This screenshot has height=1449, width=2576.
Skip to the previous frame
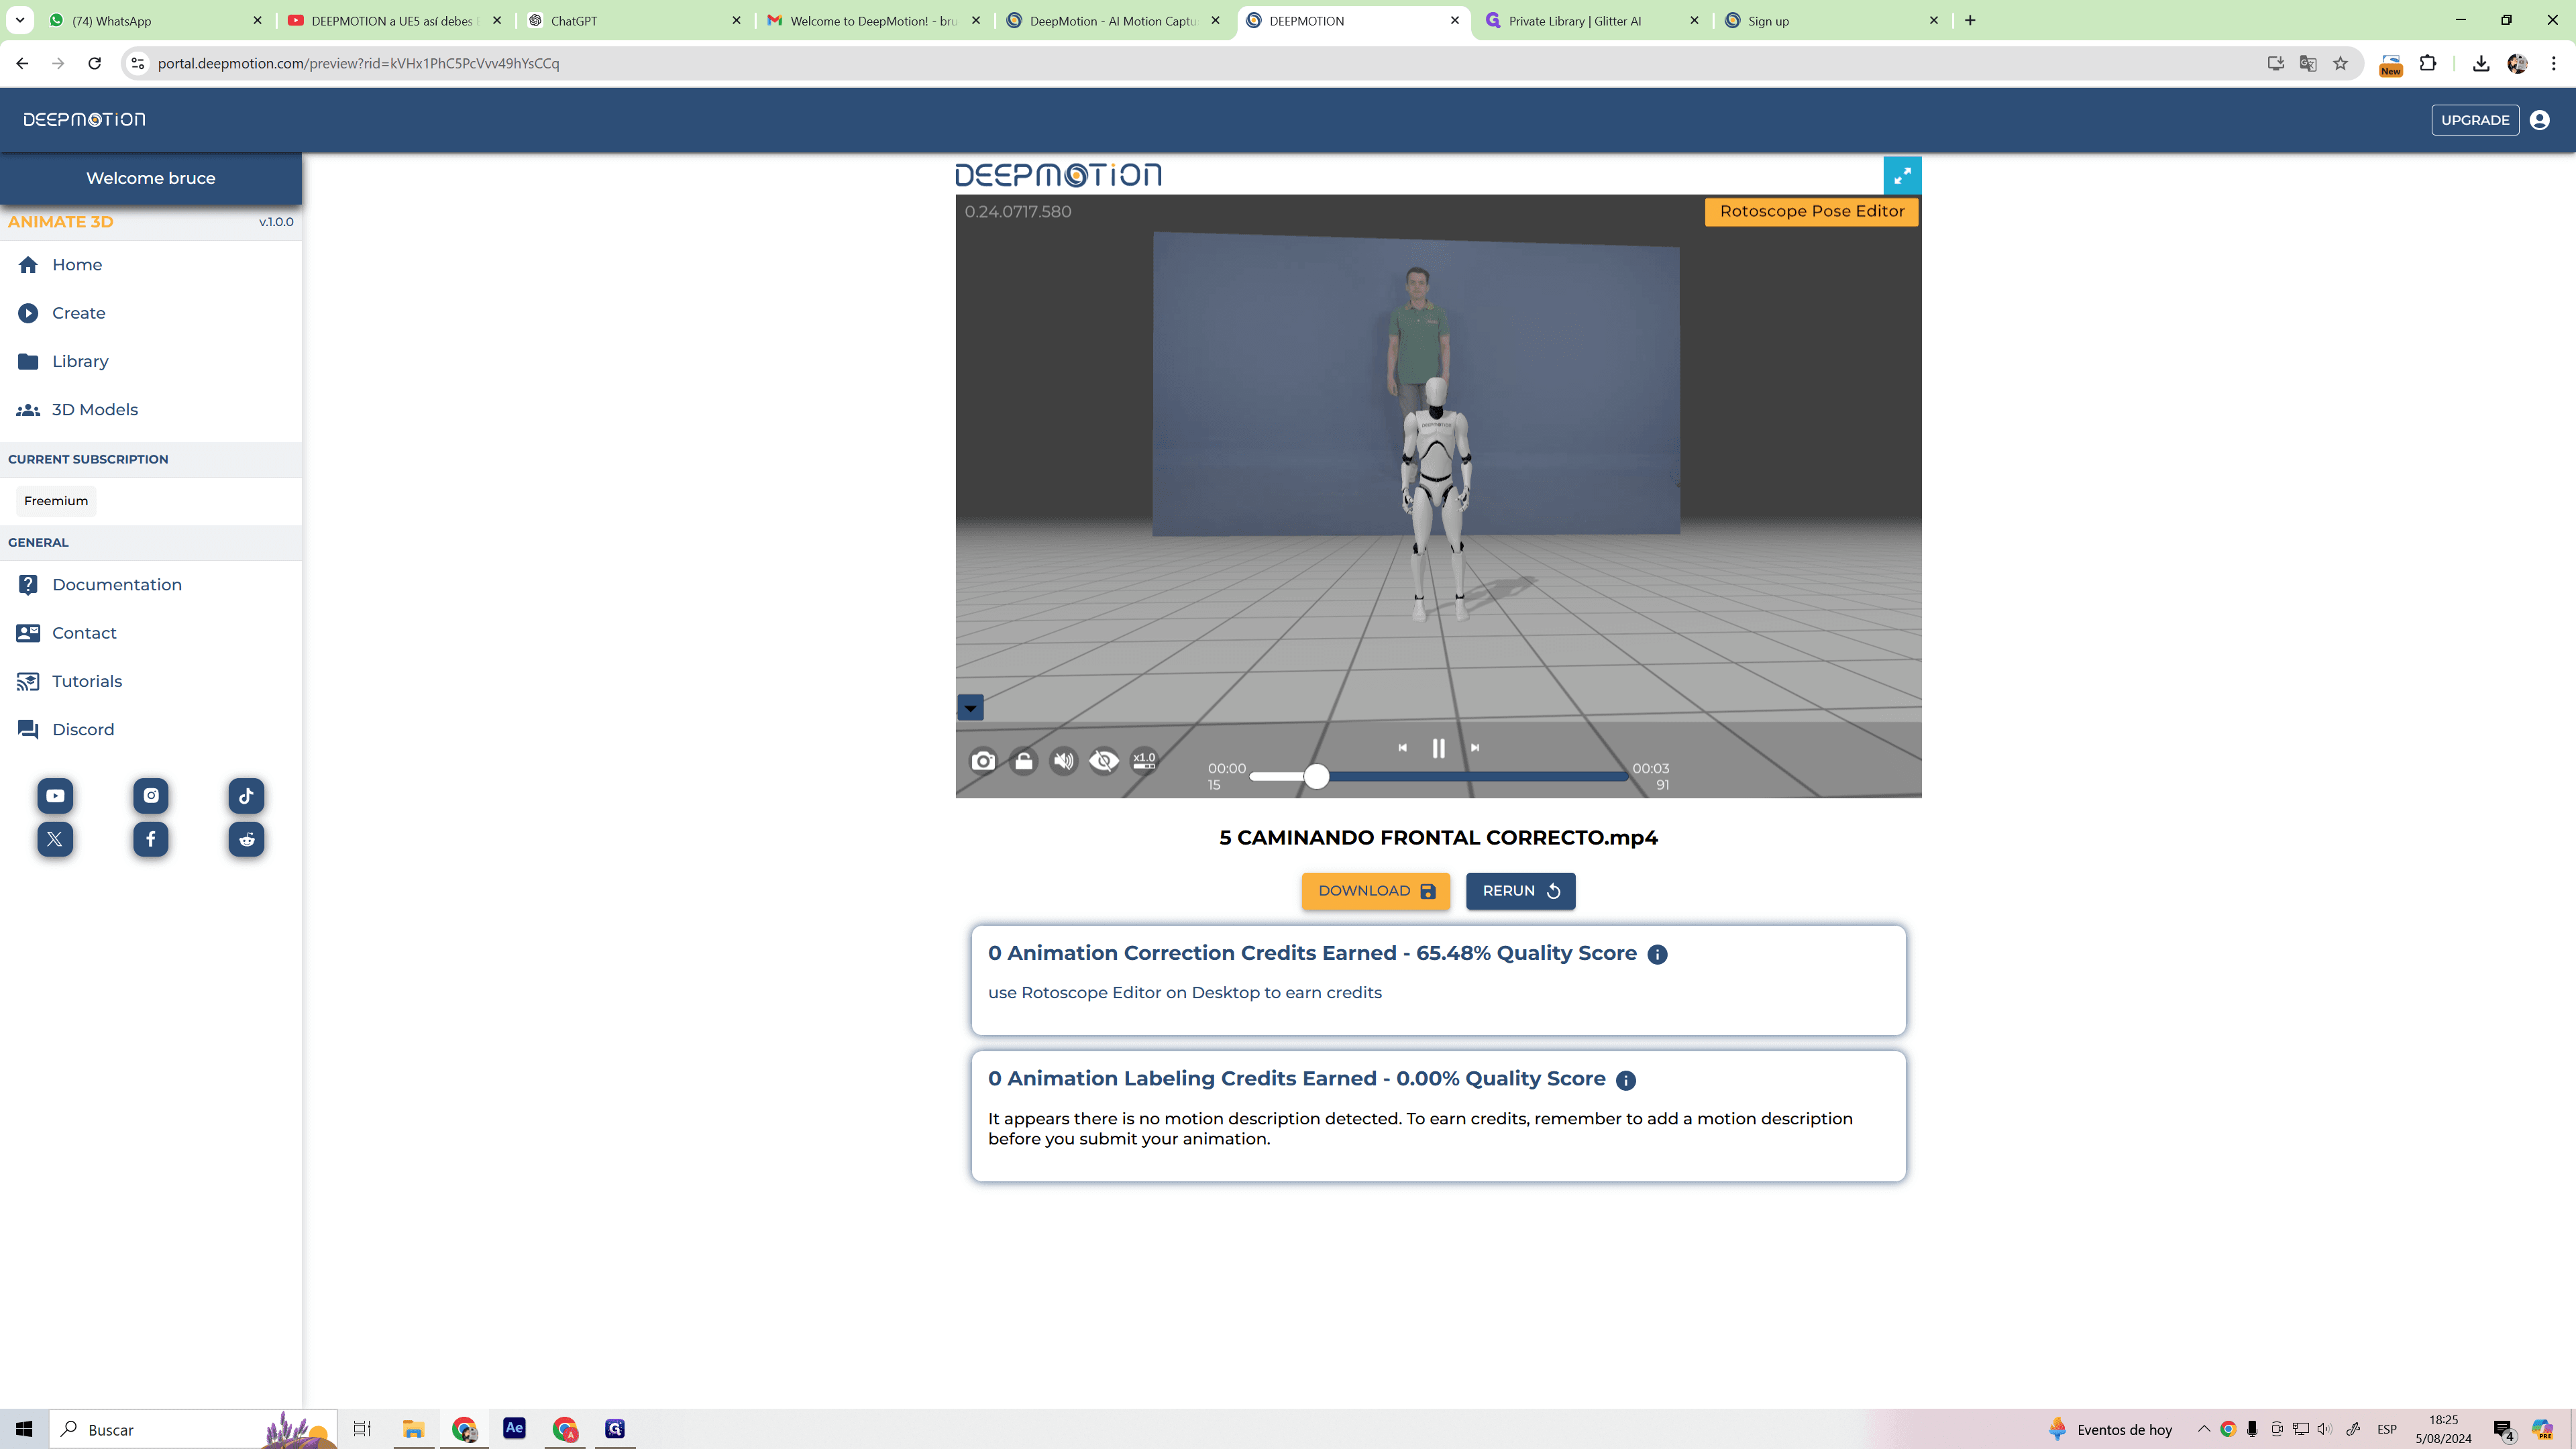pyautogui.click(x=1402, y=748)
